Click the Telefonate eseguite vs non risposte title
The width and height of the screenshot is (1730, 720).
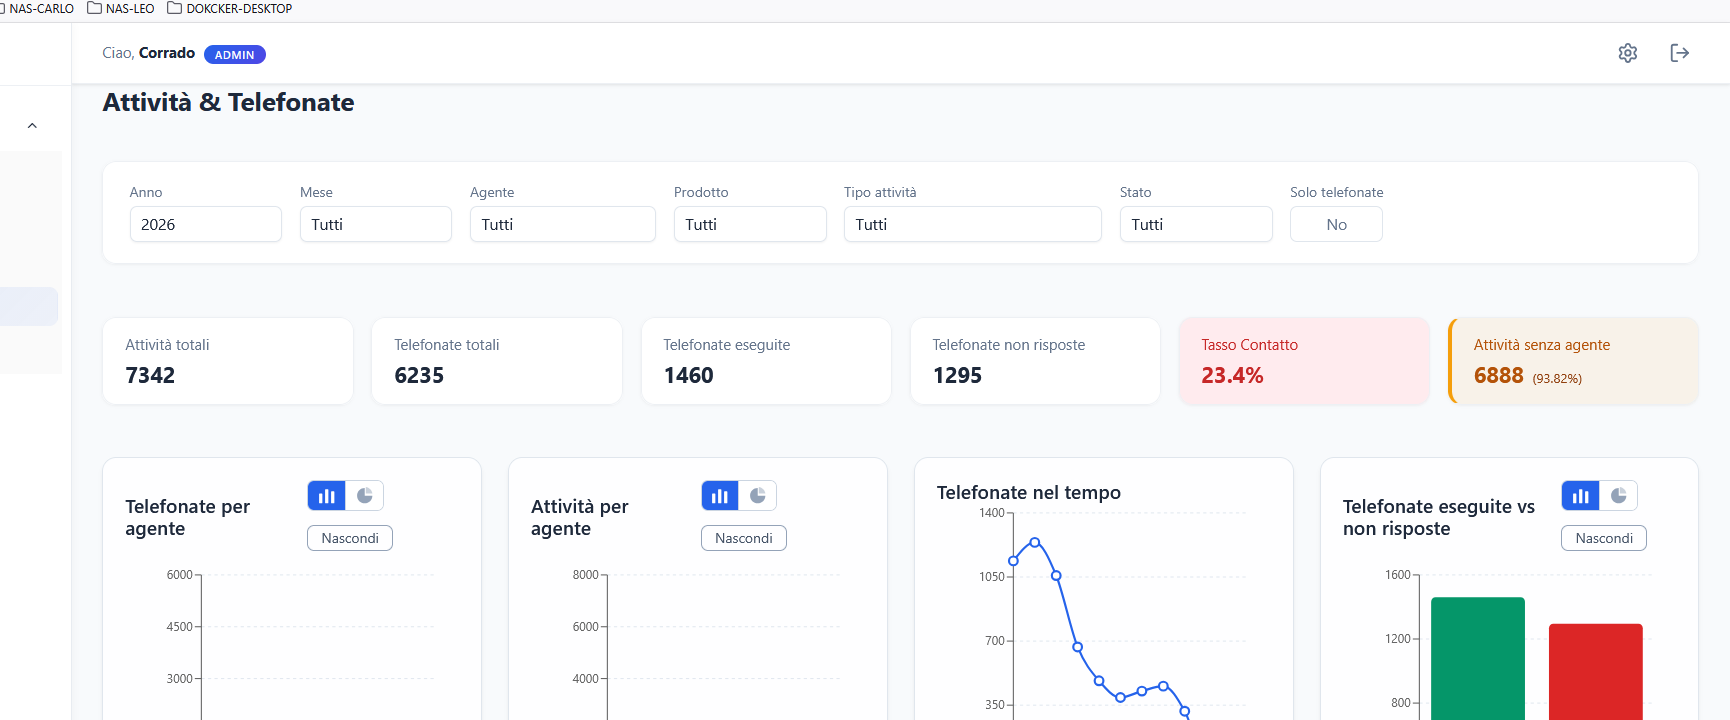coord(1439,518)
